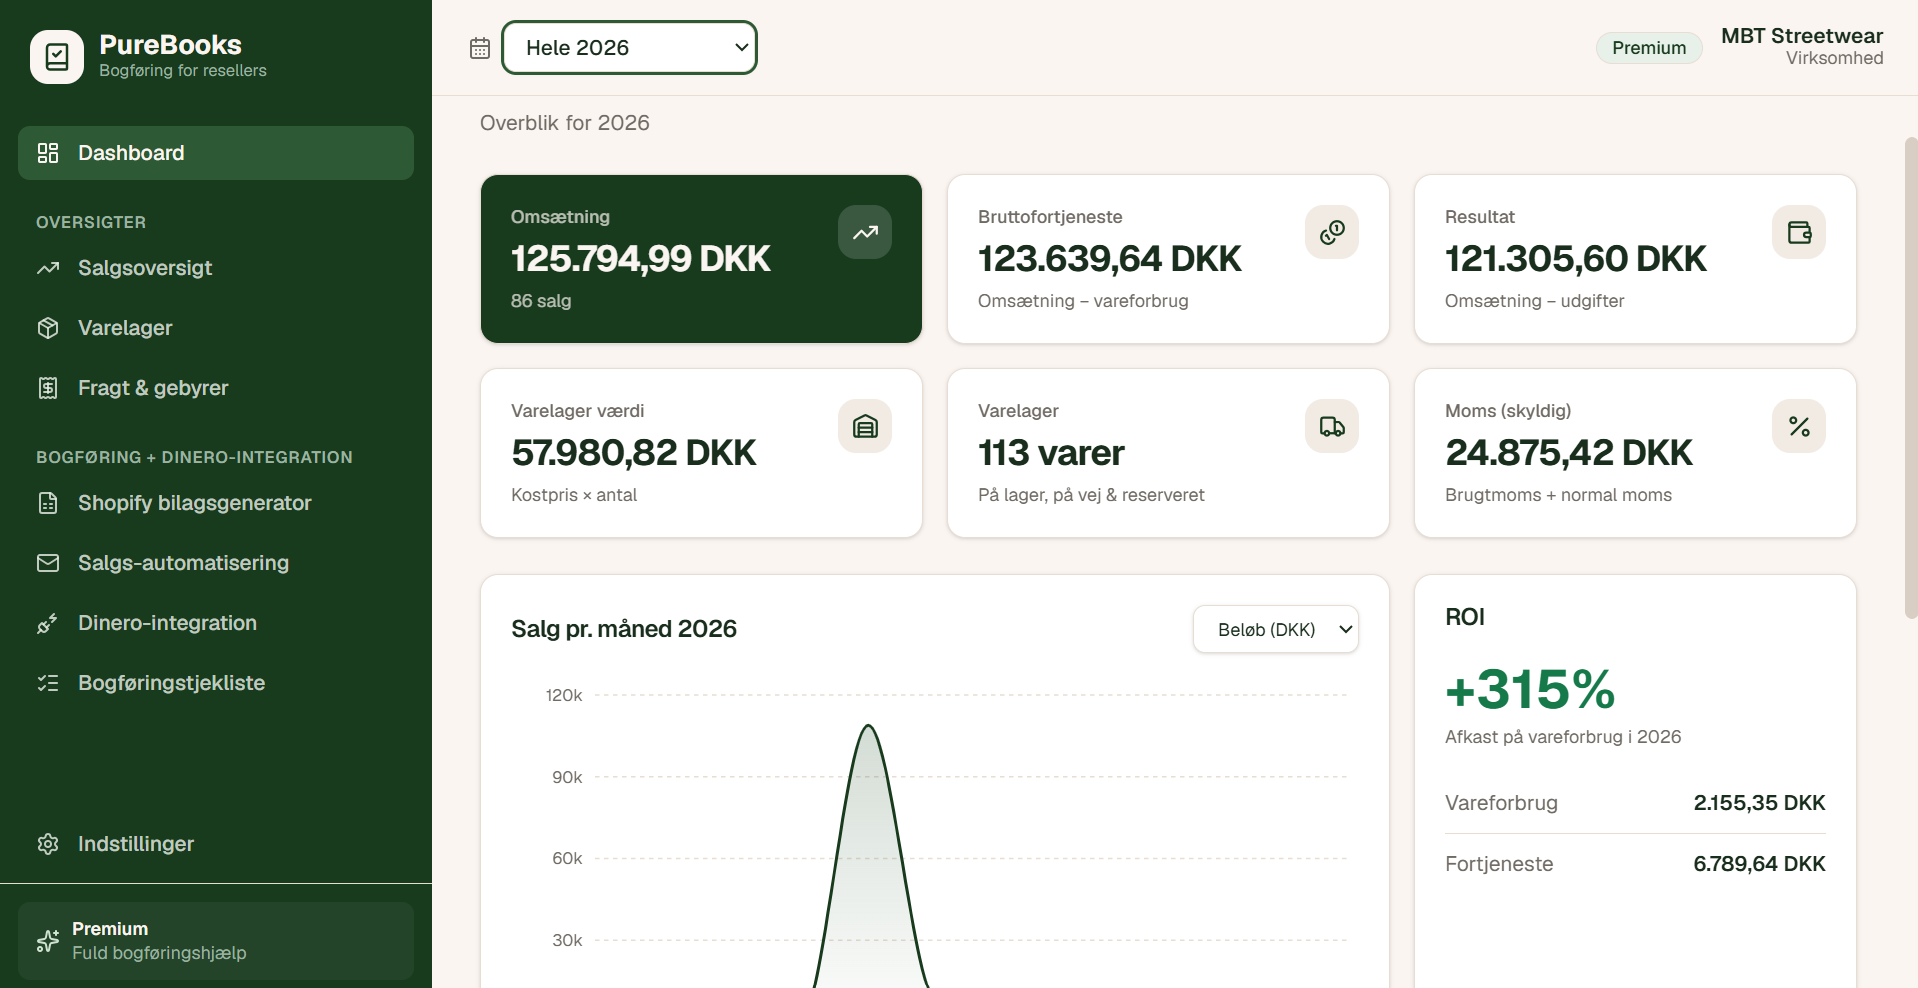The width and height of the screenshot is (1918, 988).
Task: Open the Hele 2026 period dropdown
Action: [x=629, y=47]
